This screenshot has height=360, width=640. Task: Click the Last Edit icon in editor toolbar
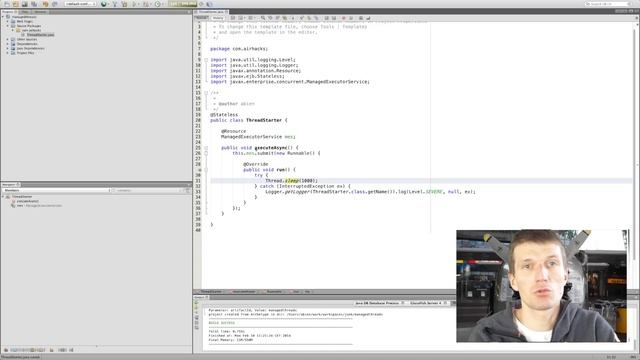(233, 18)
